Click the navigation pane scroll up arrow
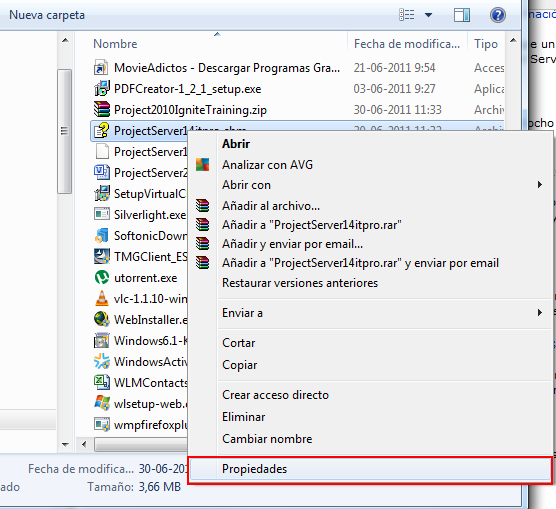556x509 pixels. pyautogui.click(x=65, y=40)
